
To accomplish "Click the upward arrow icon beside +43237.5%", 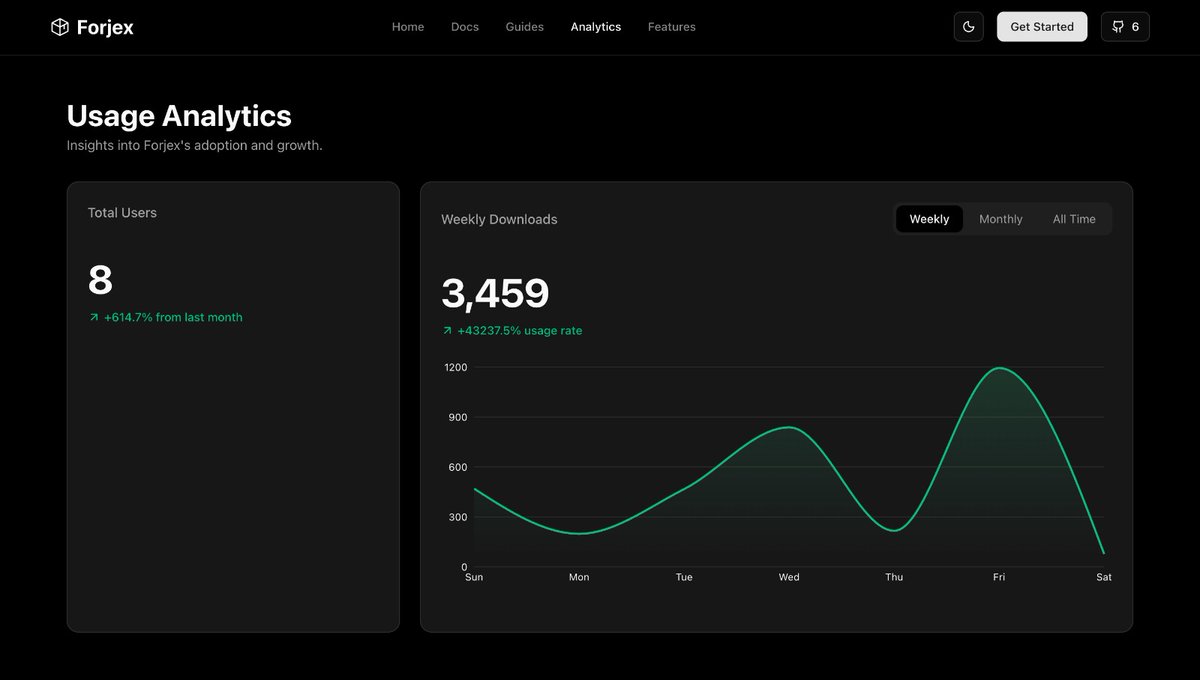I will [x=447, y=330].
